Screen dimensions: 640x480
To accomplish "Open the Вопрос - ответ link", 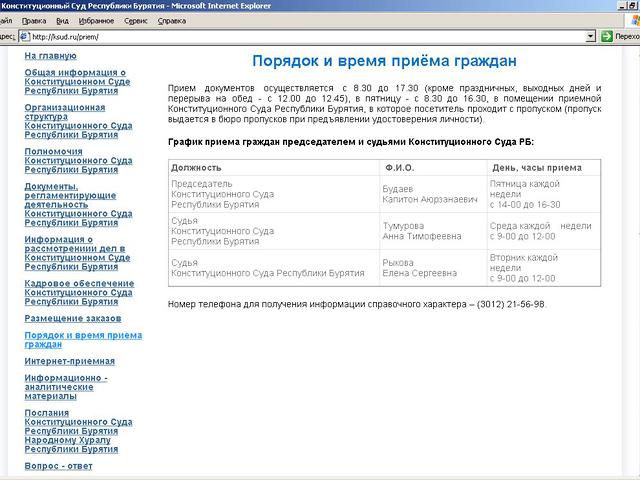I will point(58,466).
